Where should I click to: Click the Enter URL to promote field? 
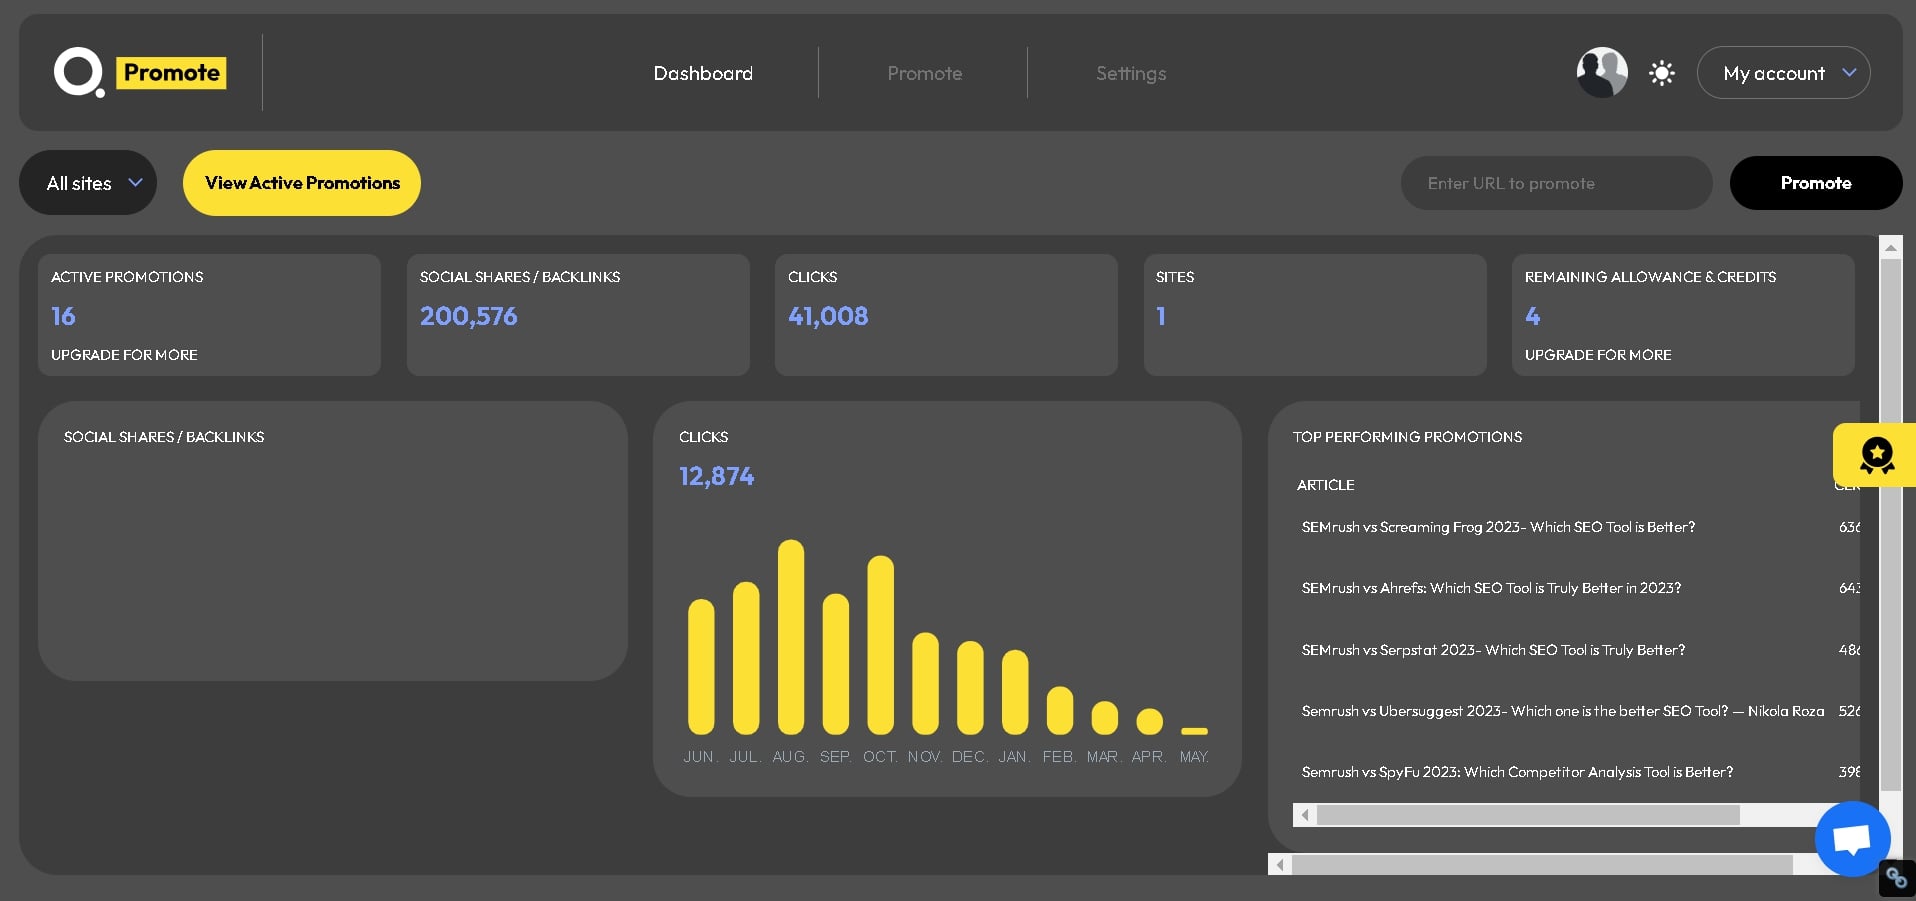tap(1556, 183)
